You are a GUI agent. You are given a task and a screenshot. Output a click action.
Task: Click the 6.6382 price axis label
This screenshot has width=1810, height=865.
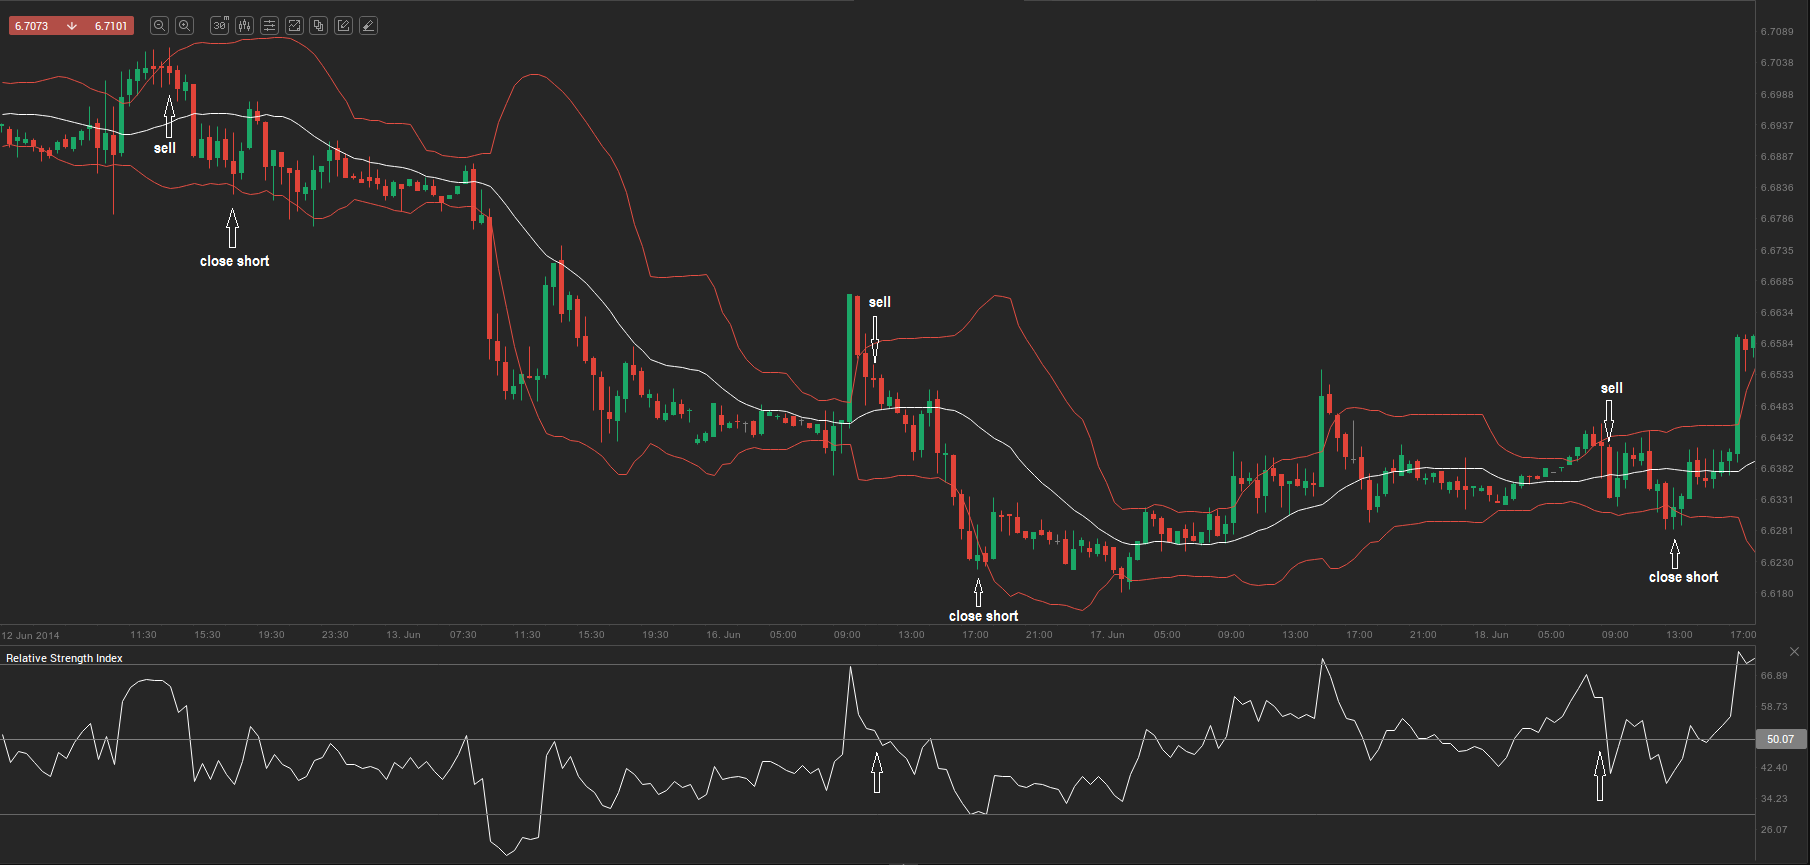click(x=1777, y=469)
